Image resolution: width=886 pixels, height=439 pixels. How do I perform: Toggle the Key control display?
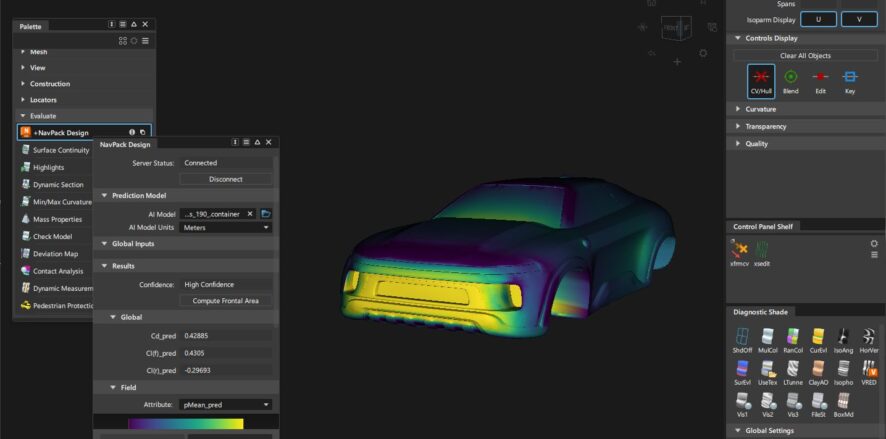850,80
